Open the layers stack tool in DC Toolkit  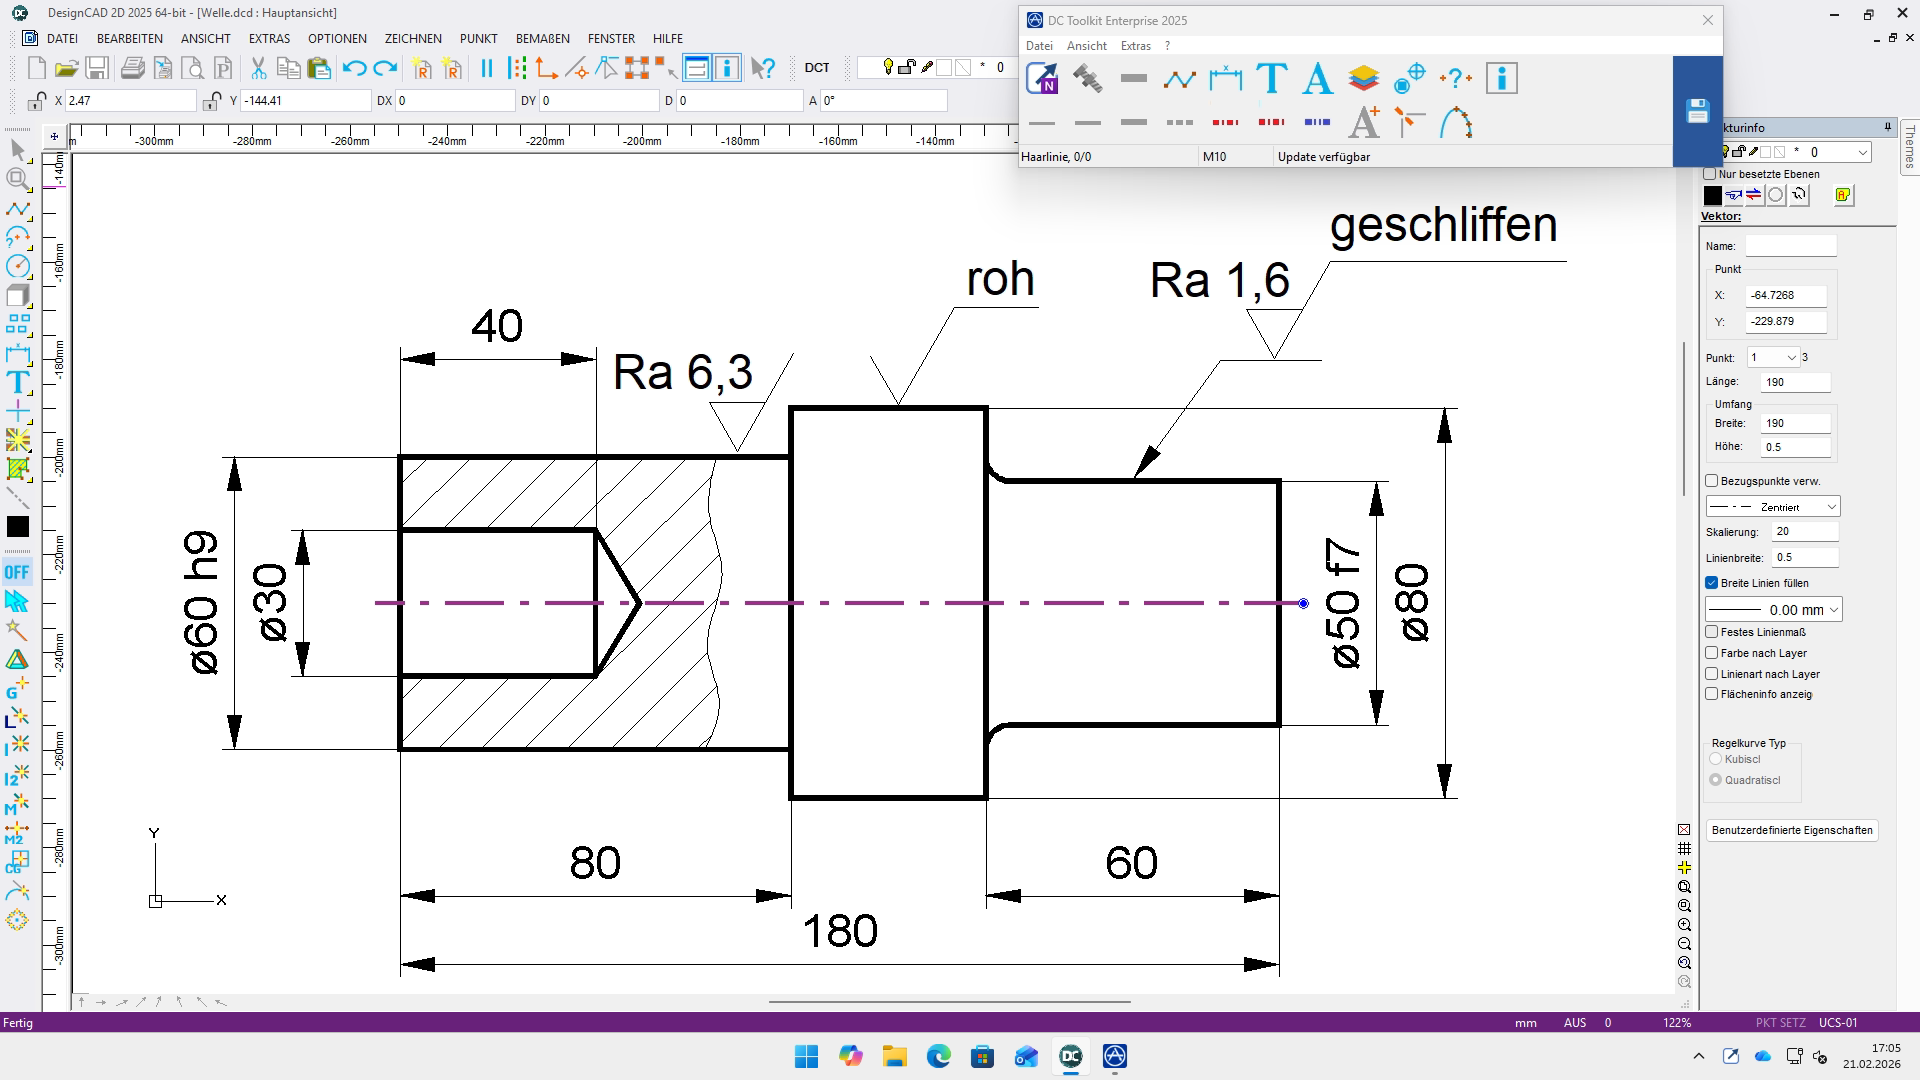(1363, 78)
